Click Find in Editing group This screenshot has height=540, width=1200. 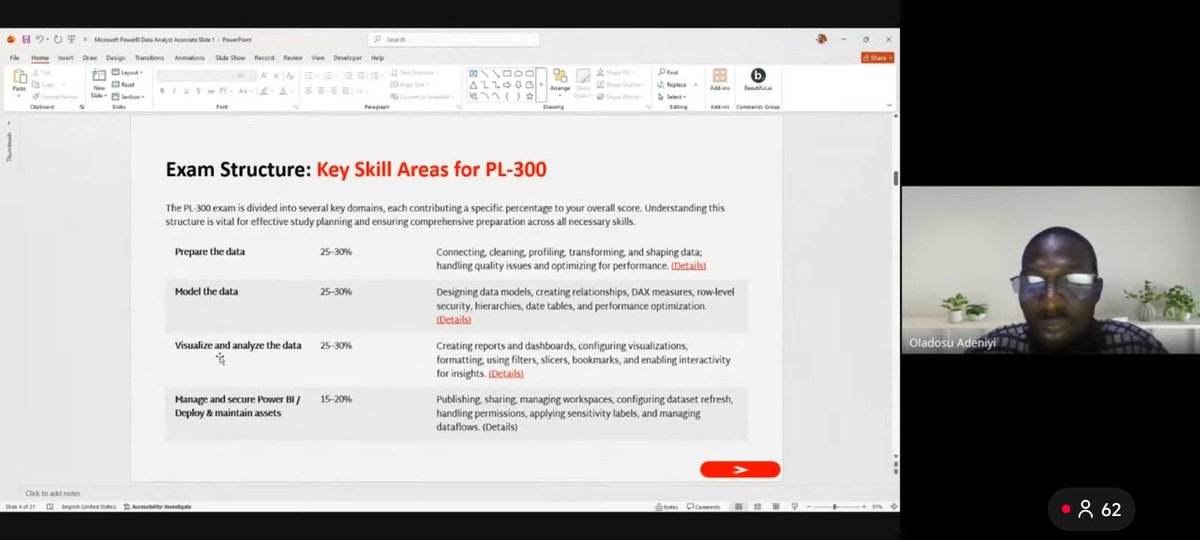(x=668, y=73)
